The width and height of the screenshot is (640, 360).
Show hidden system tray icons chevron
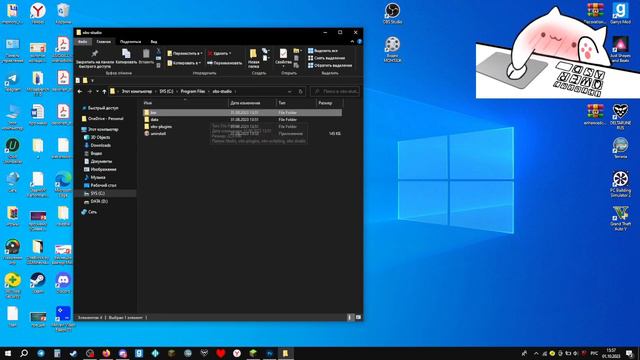coord(536,353)
